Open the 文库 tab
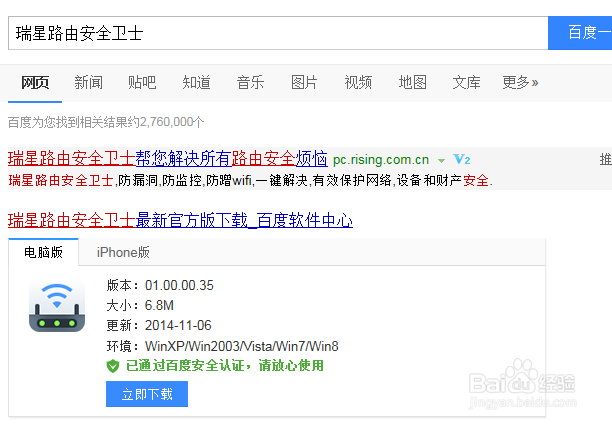This screenshot has width=612, height=424. [x=466, y=82]
